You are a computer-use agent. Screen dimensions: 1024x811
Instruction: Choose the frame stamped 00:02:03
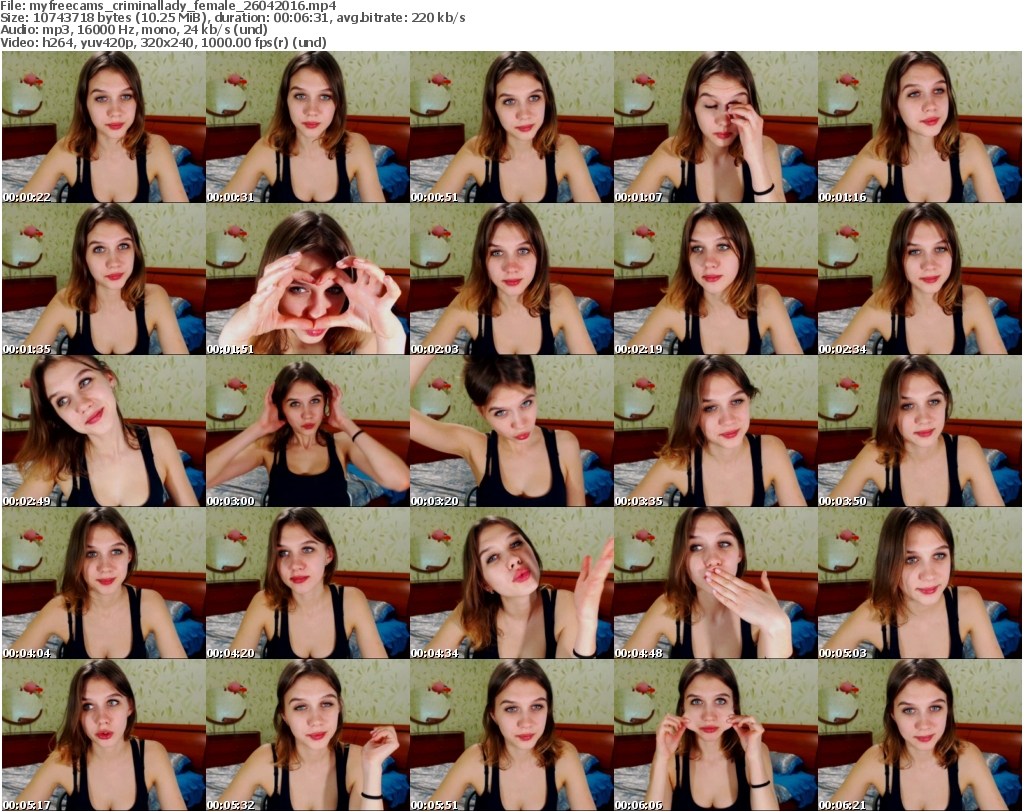click(x=511, y=279)
